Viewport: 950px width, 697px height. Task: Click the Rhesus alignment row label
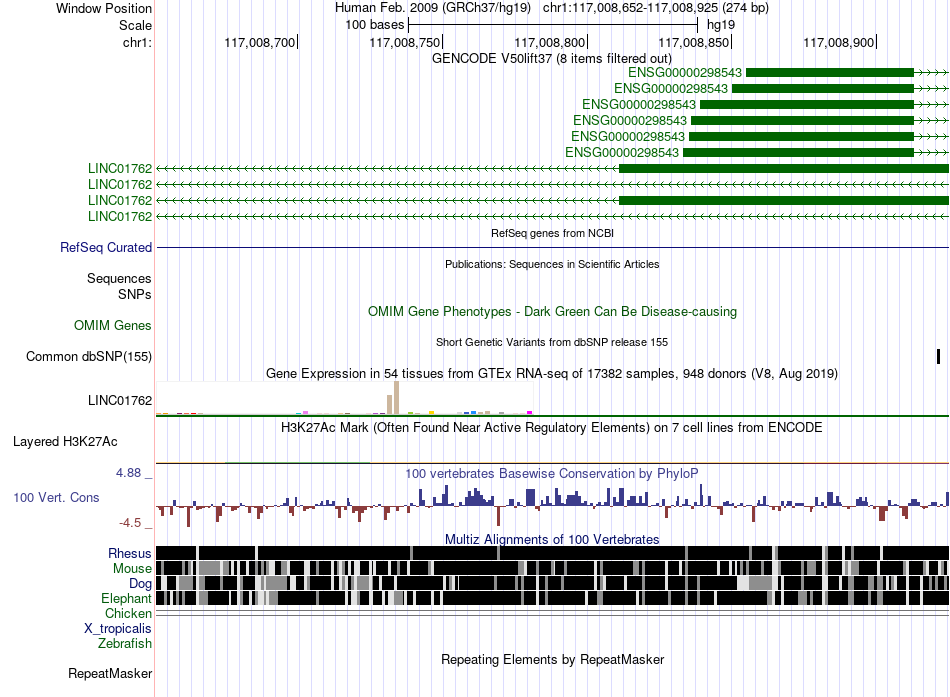click(130, 553)
